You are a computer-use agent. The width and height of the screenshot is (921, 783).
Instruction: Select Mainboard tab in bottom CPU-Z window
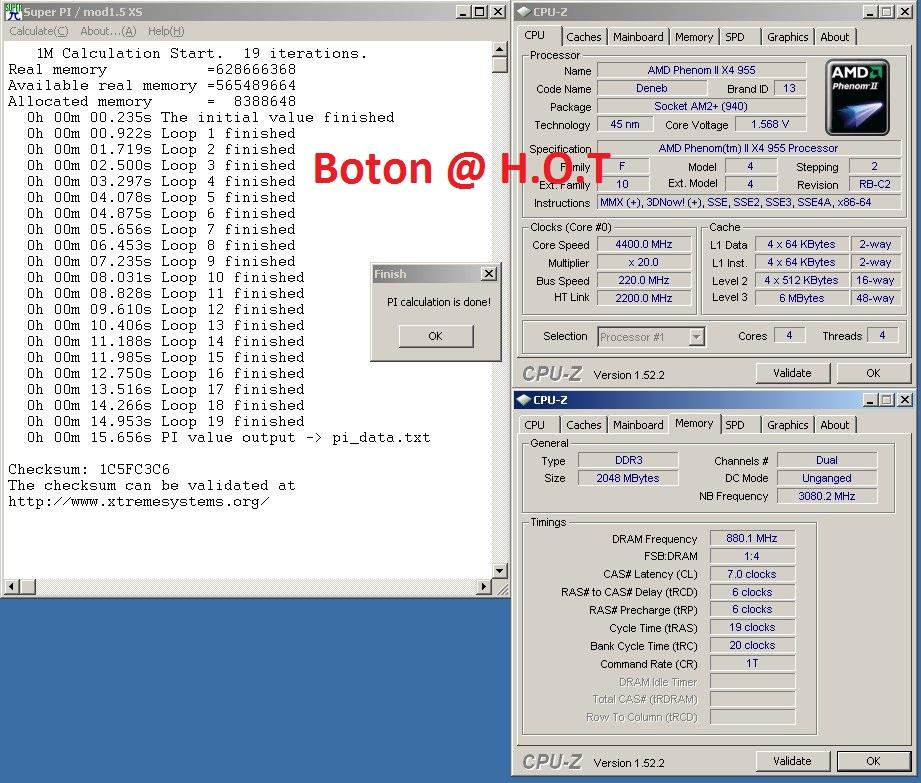pyautogui.click(x=638, y=425)
